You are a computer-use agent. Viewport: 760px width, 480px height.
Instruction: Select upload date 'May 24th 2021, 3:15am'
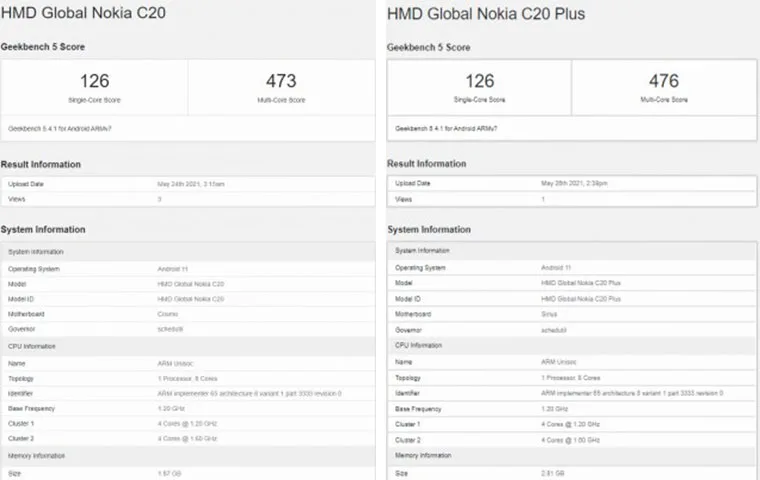coord(191,184)
